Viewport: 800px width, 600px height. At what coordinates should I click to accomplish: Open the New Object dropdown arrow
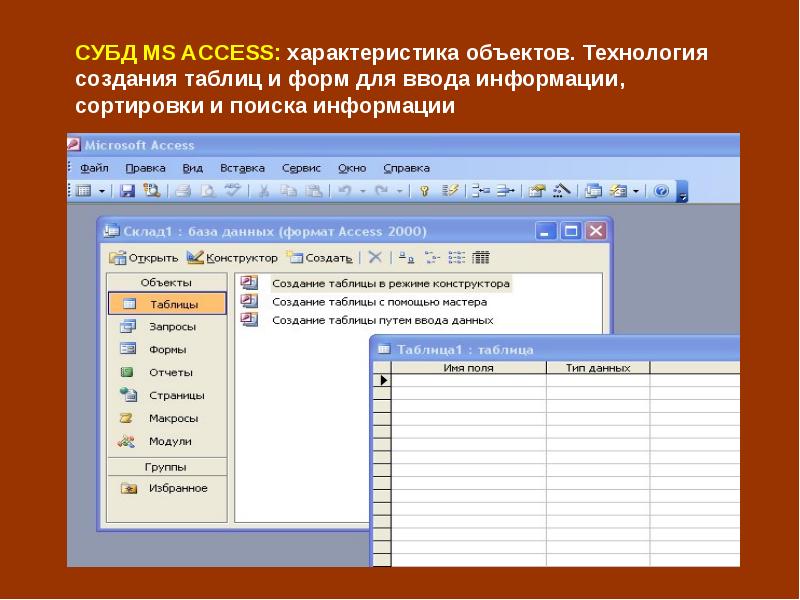[x=636, y=191]
